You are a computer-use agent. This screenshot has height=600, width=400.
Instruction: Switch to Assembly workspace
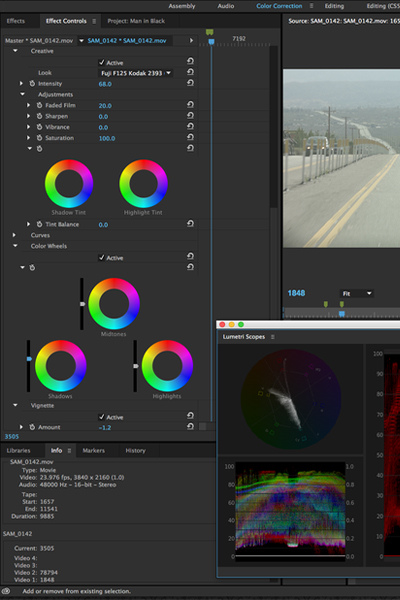tap(182, 6)
